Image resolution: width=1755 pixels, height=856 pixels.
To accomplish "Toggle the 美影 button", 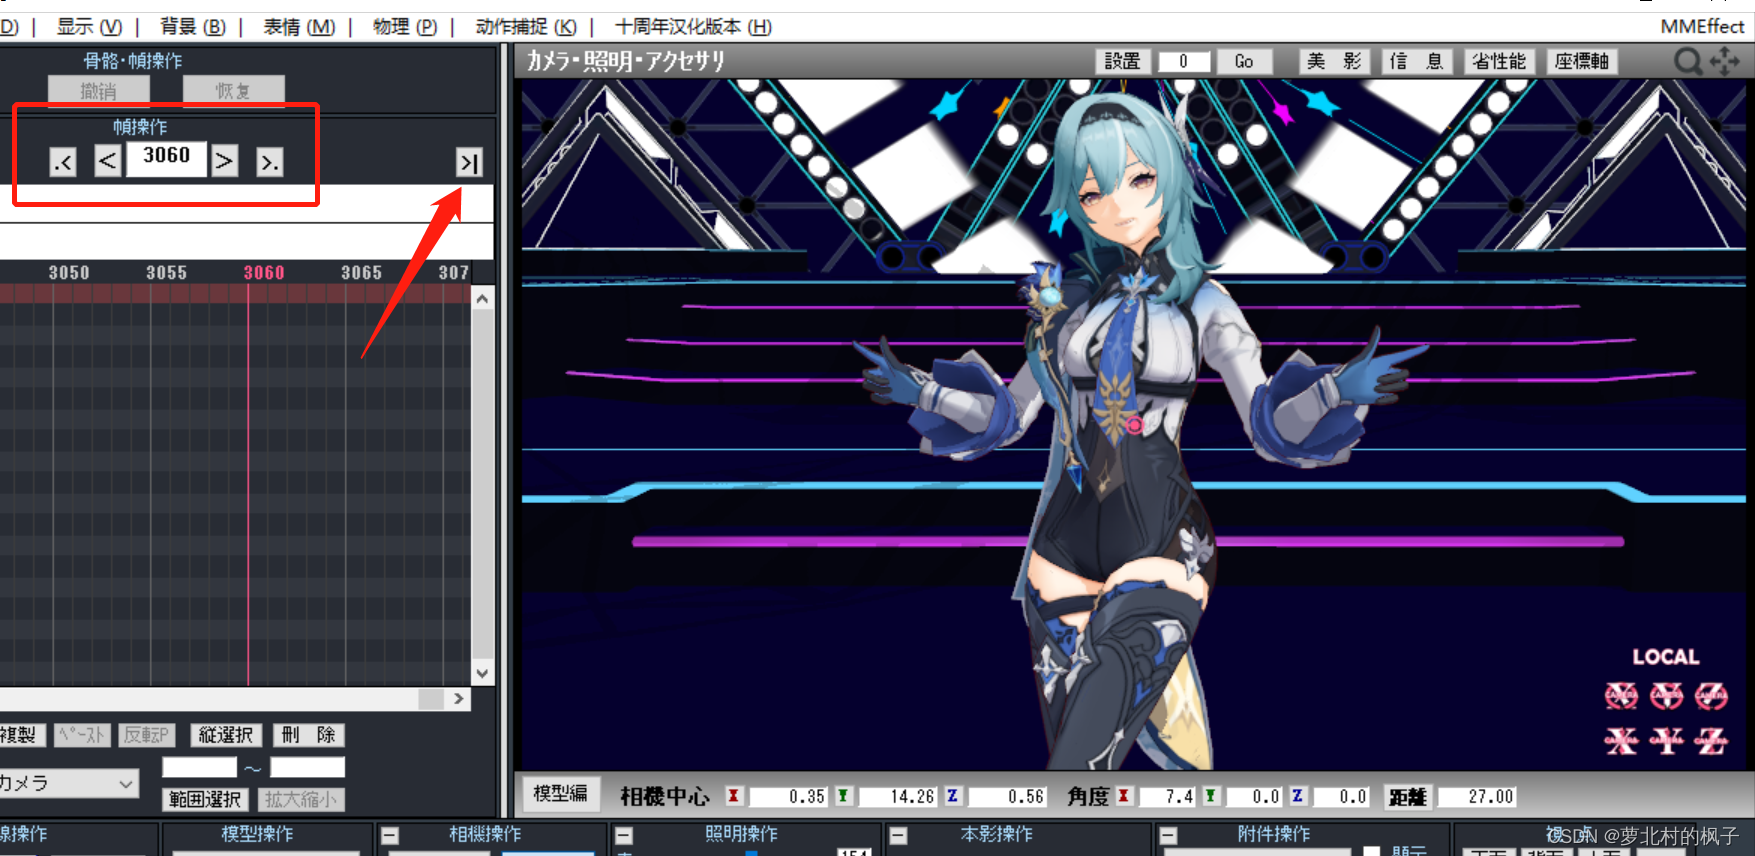I will (1334, 62).
